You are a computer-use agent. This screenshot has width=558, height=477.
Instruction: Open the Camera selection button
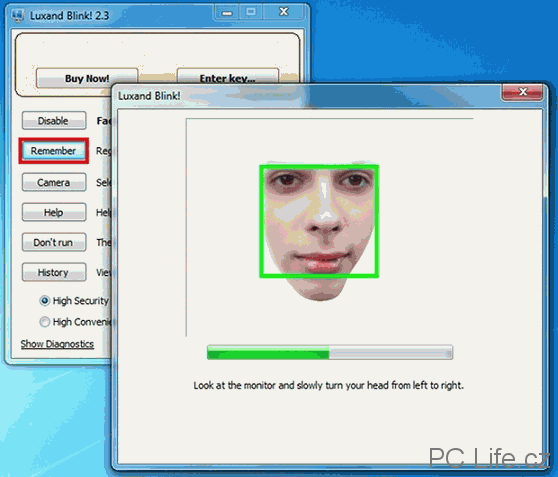(54, 182)
